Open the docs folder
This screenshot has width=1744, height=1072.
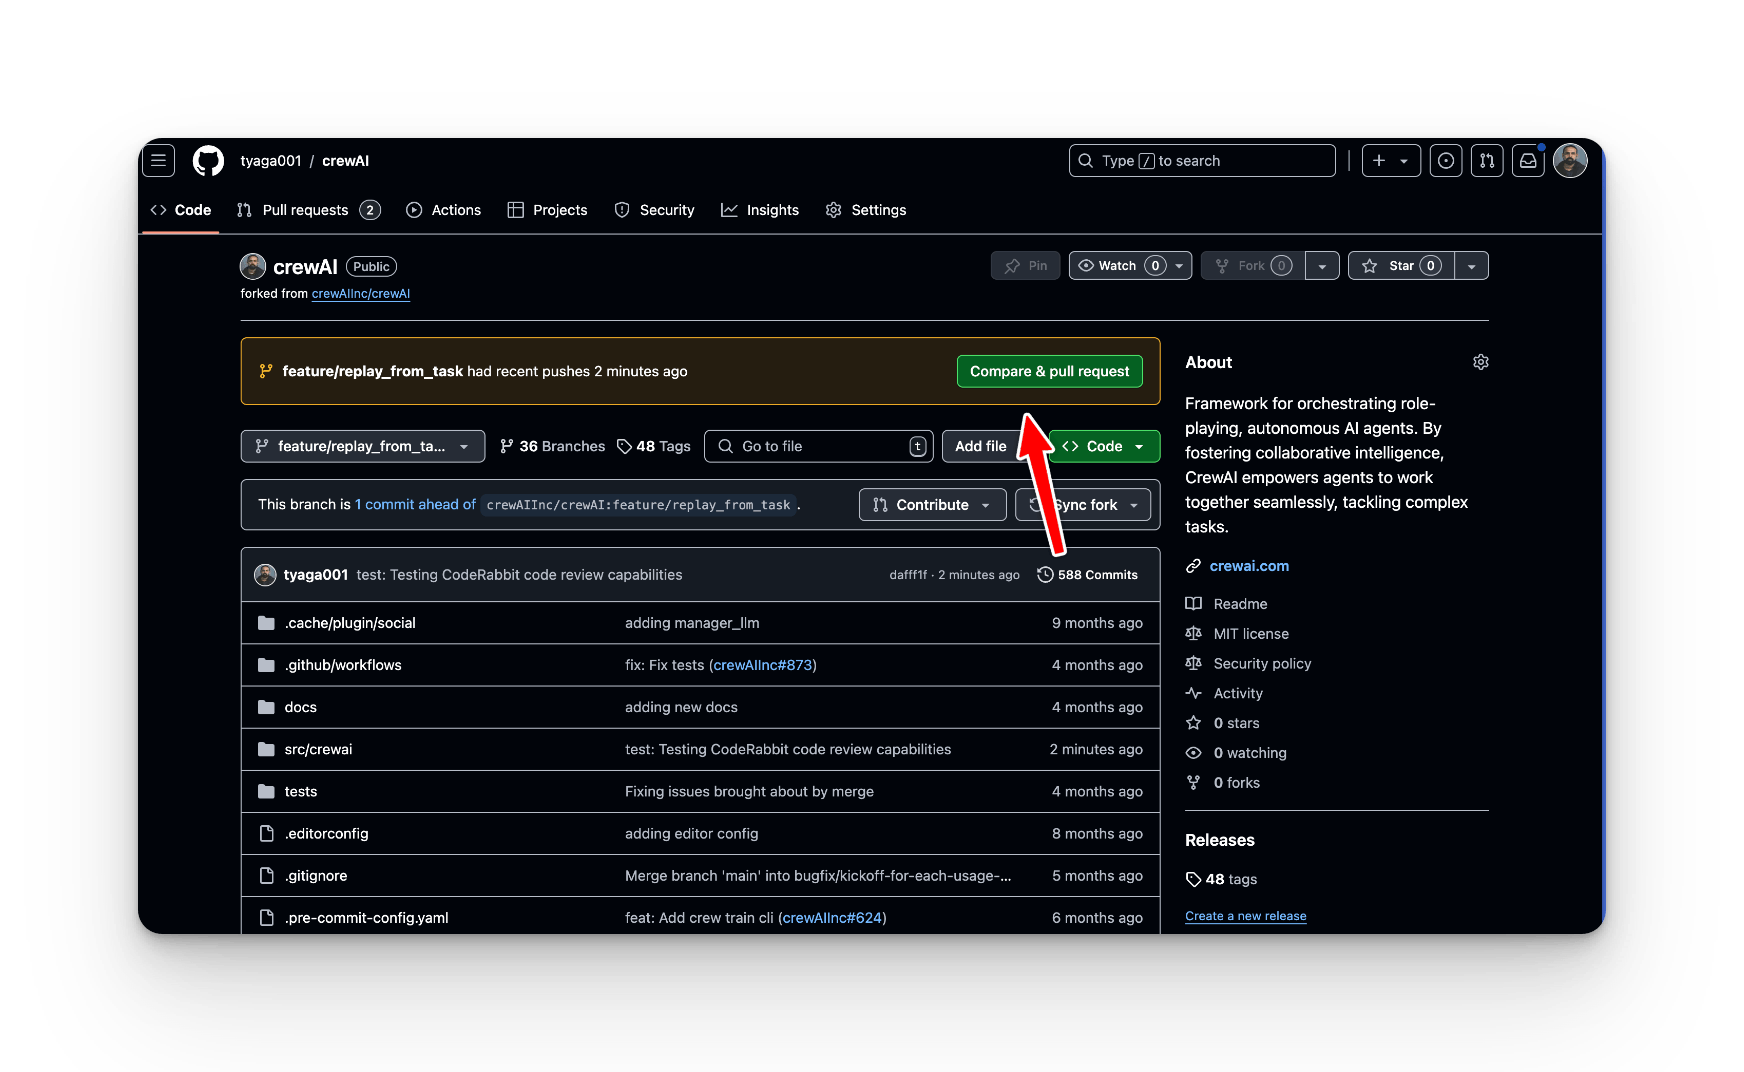(300, 707)
